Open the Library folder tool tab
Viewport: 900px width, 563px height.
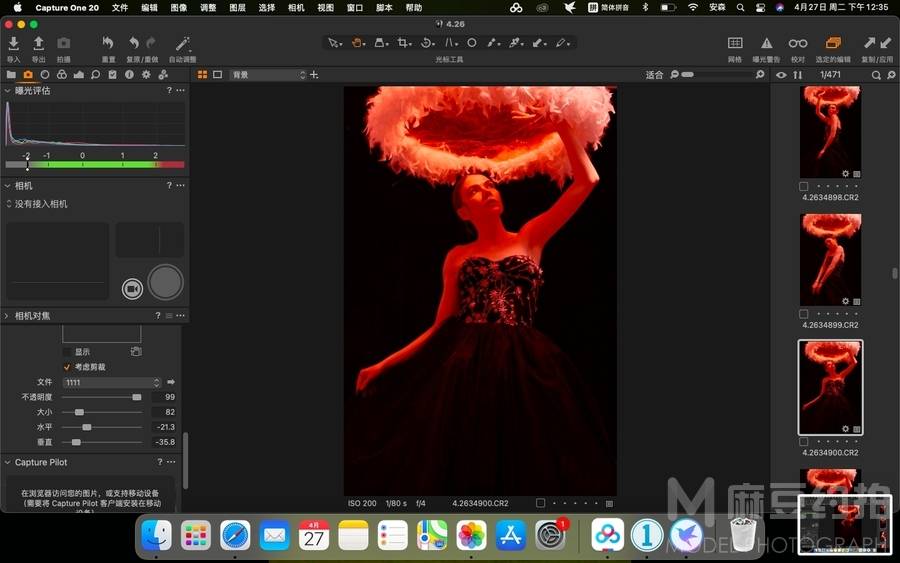pyautogui.click(x=11, y=75)
